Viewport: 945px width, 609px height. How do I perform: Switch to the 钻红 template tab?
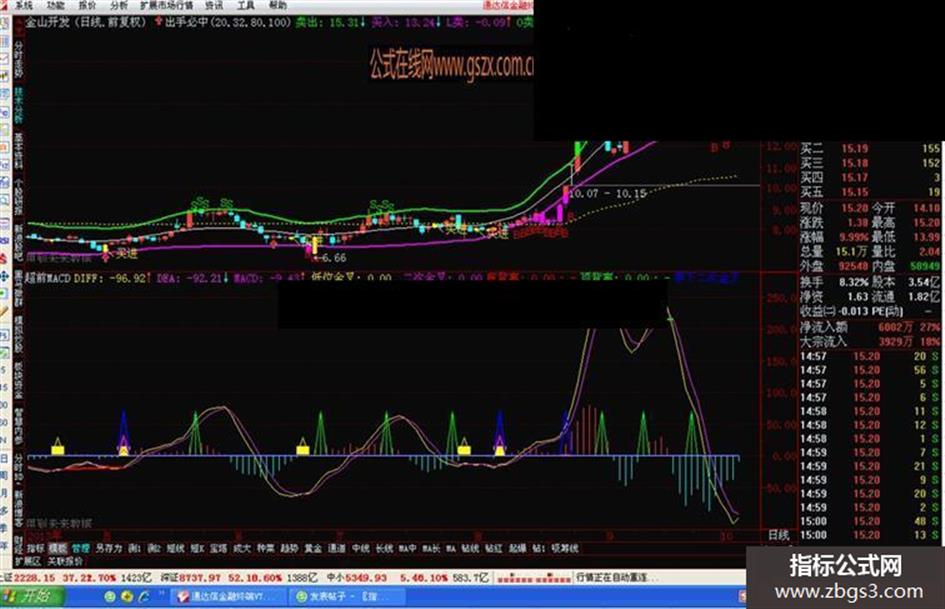pos(494,548)
